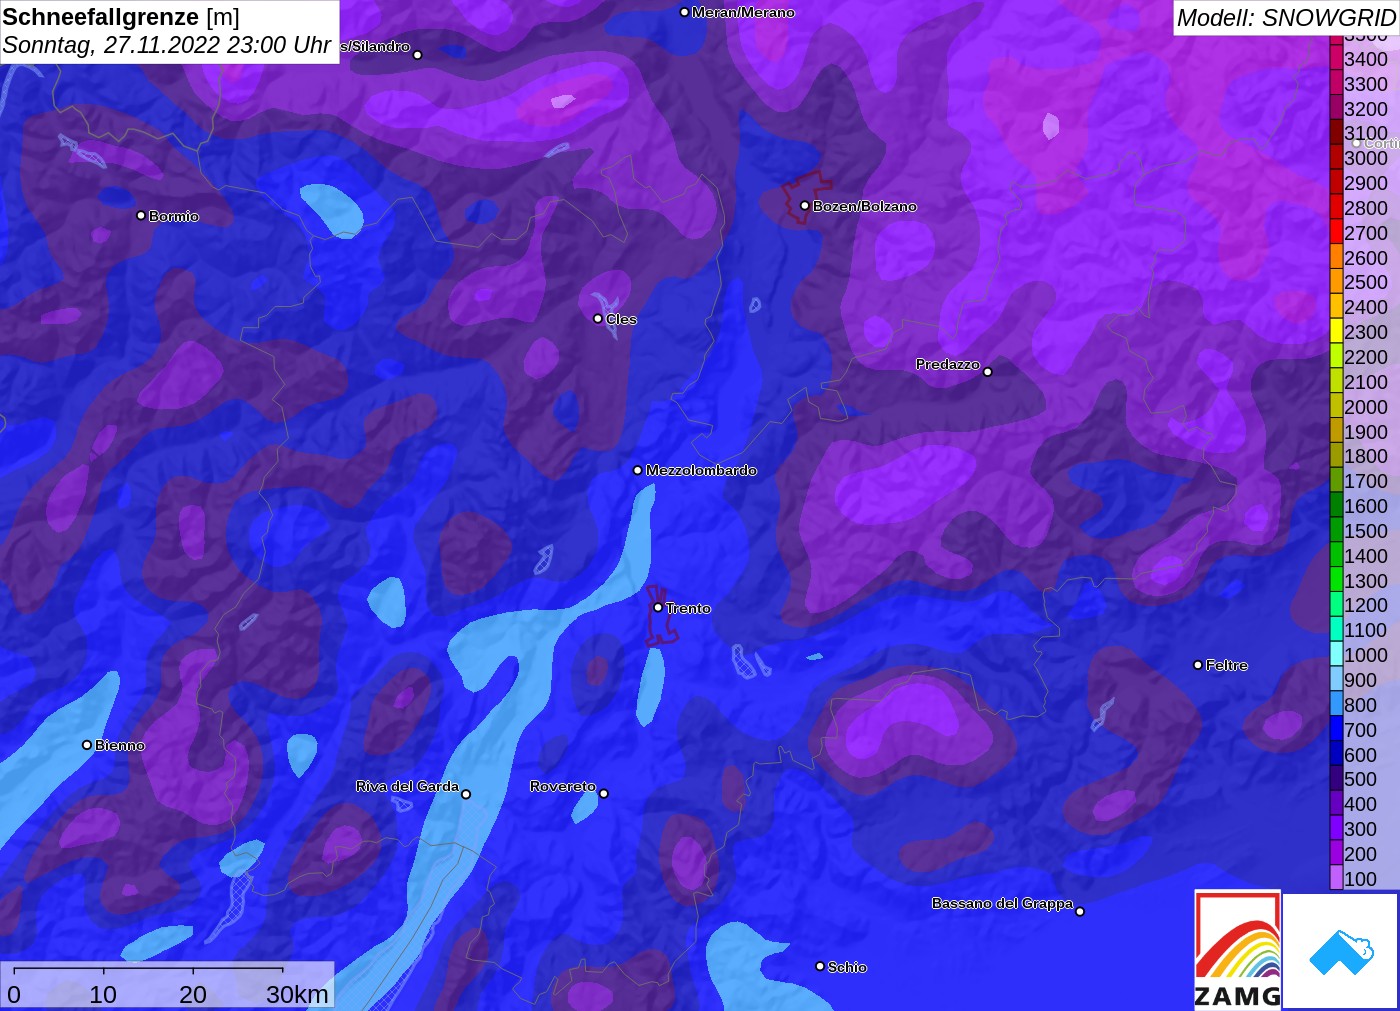Click the Riva del Garda marker dot
This screenshot has height=1011, width=1400.
(466, 794)
